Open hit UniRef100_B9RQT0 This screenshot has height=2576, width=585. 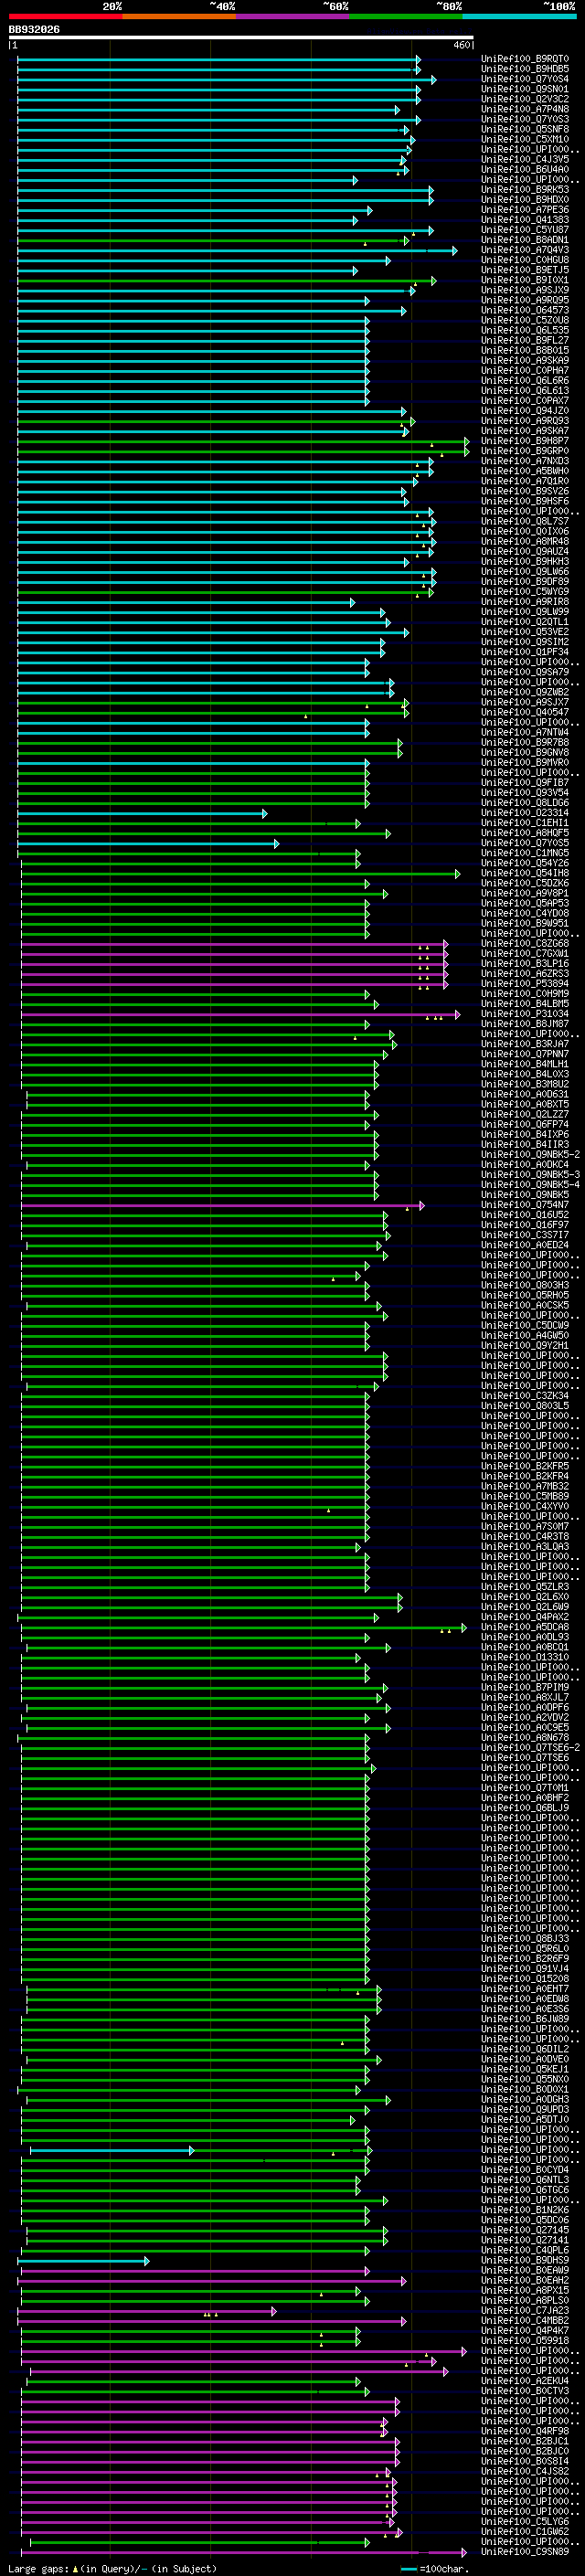click(525, 59)
